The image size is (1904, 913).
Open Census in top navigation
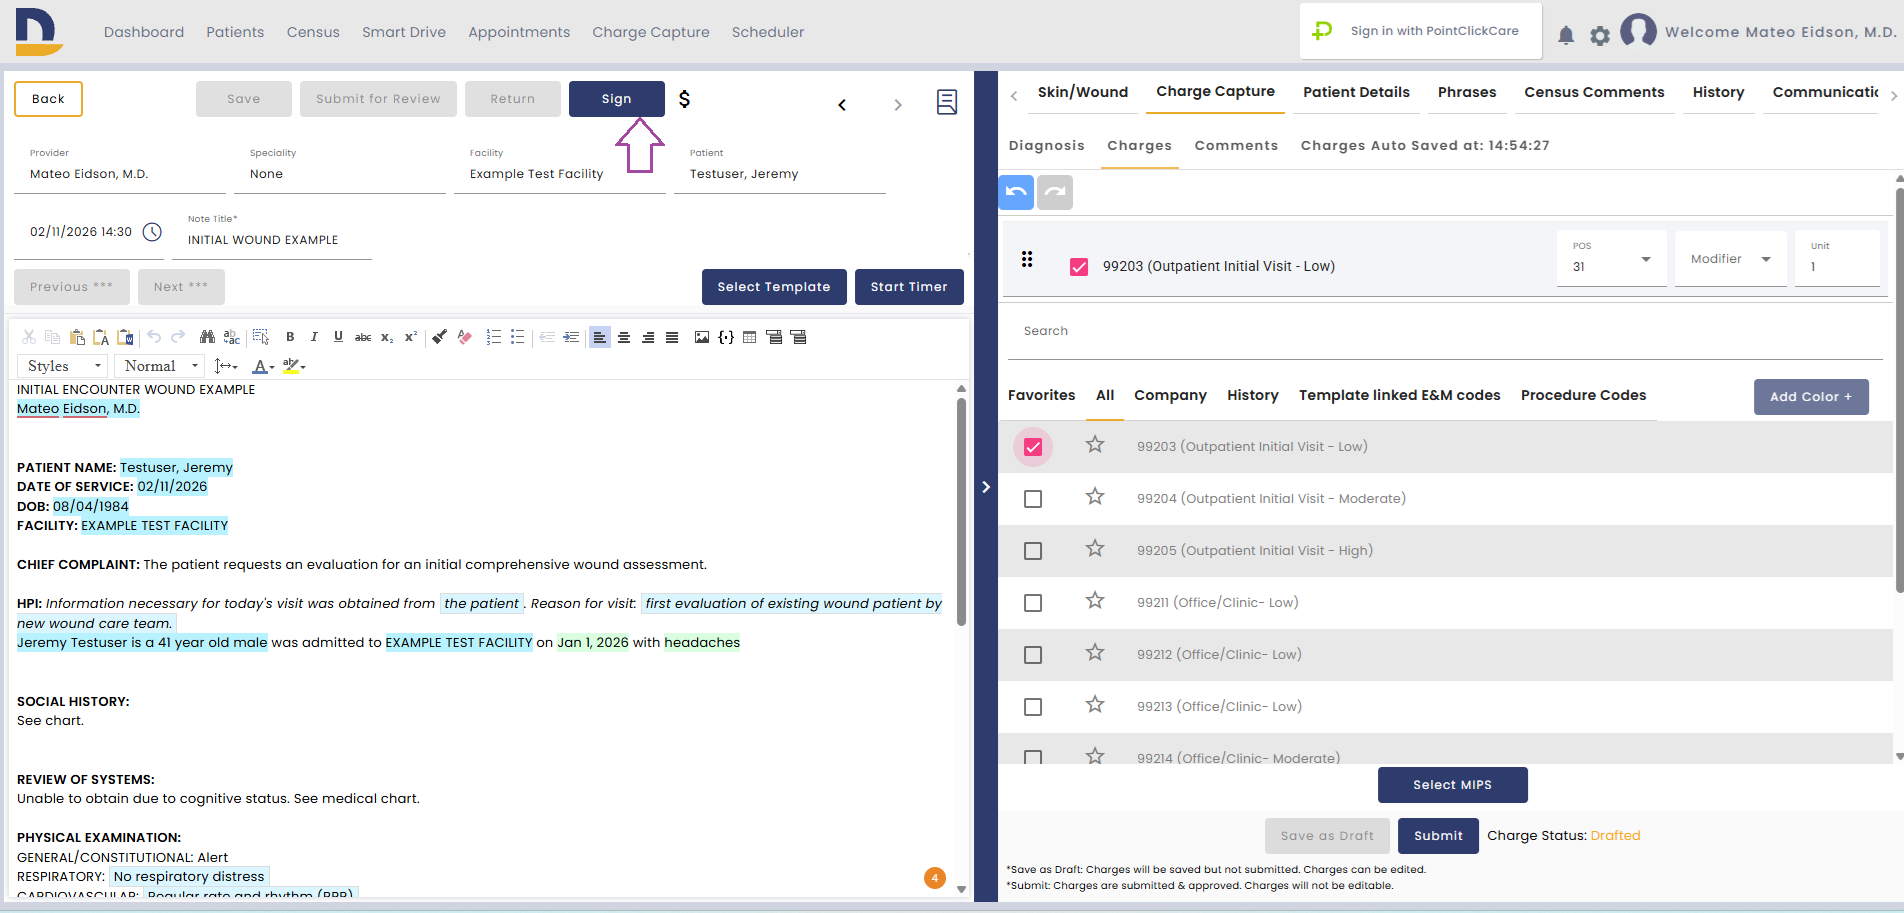click(x=313, y=32)
